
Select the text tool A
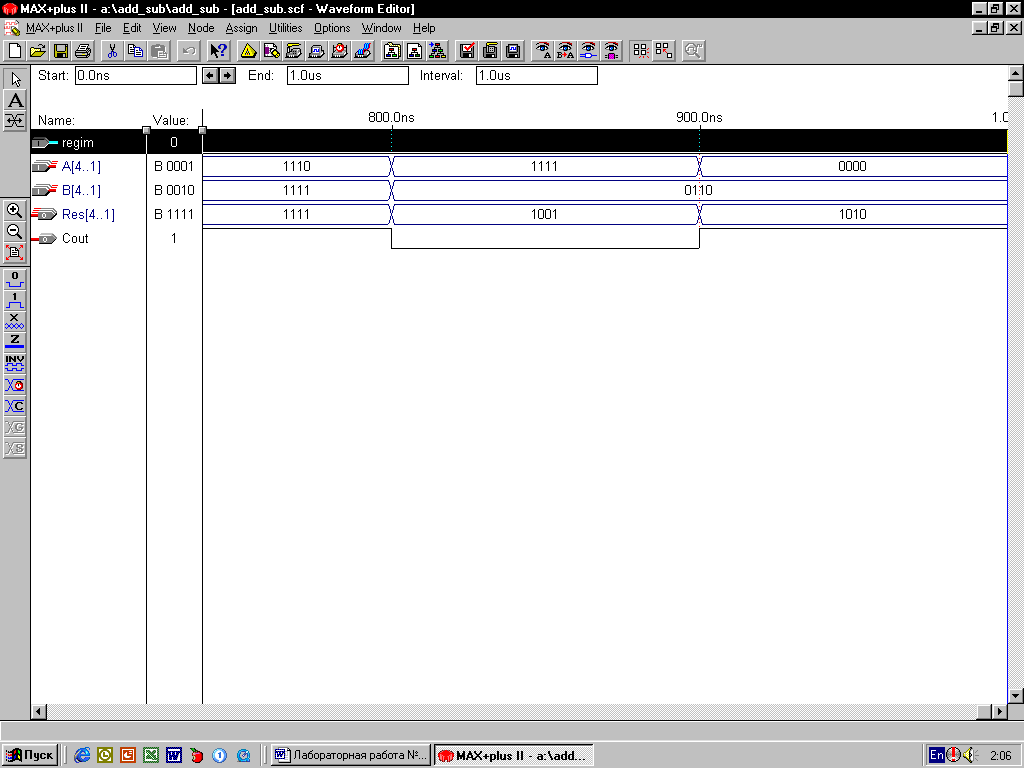coord(15,101)
